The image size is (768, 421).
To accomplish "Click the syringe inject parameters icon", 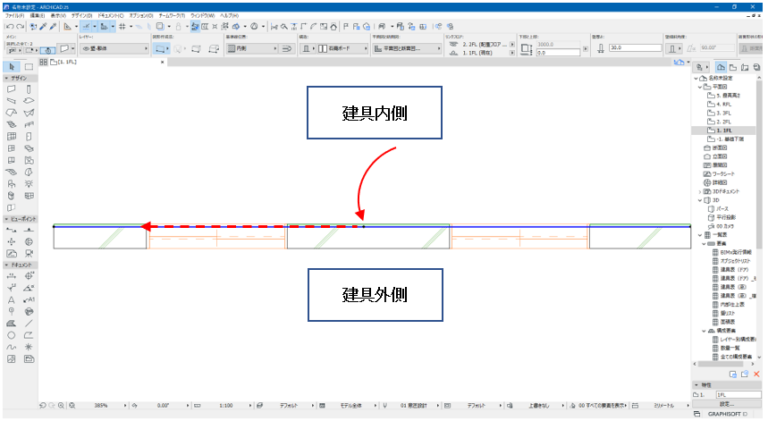I will [53, 26].
